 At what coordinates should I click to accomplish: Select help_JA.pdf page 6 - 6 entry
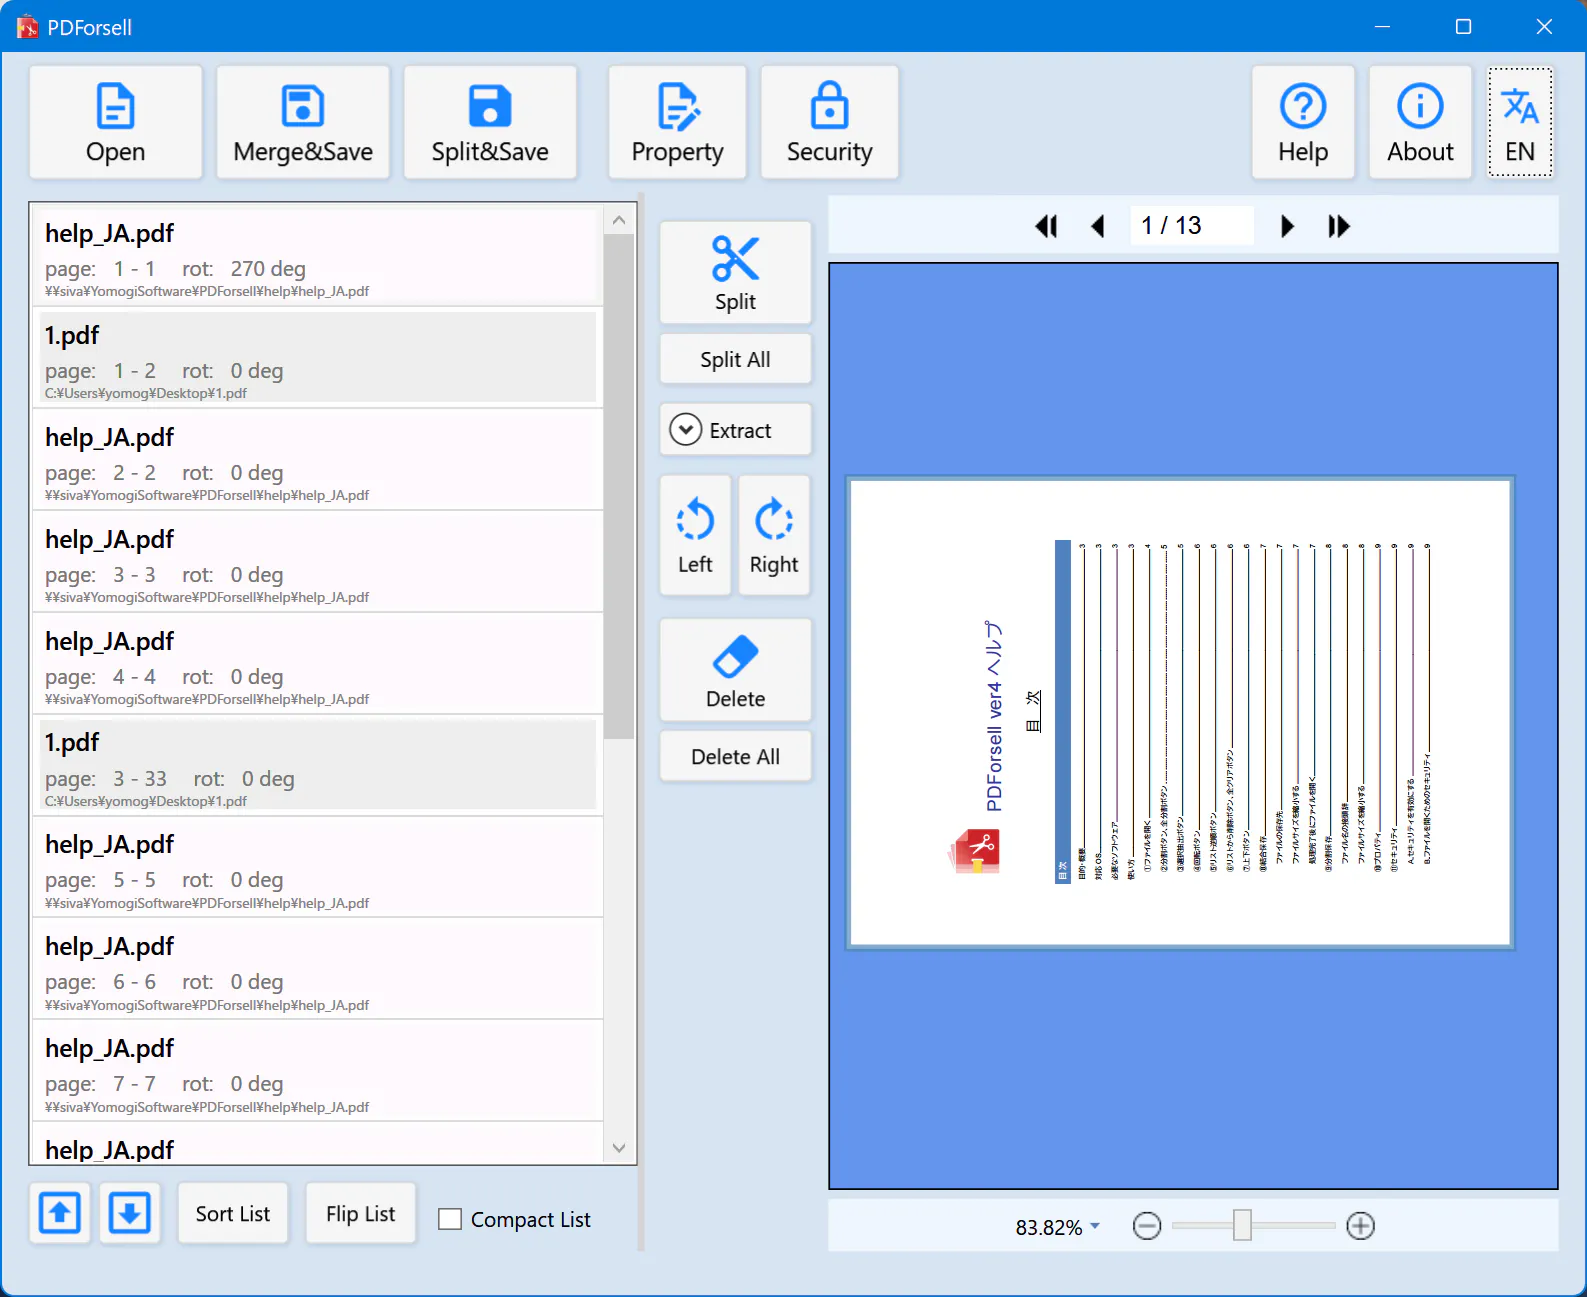pos(318,970)
